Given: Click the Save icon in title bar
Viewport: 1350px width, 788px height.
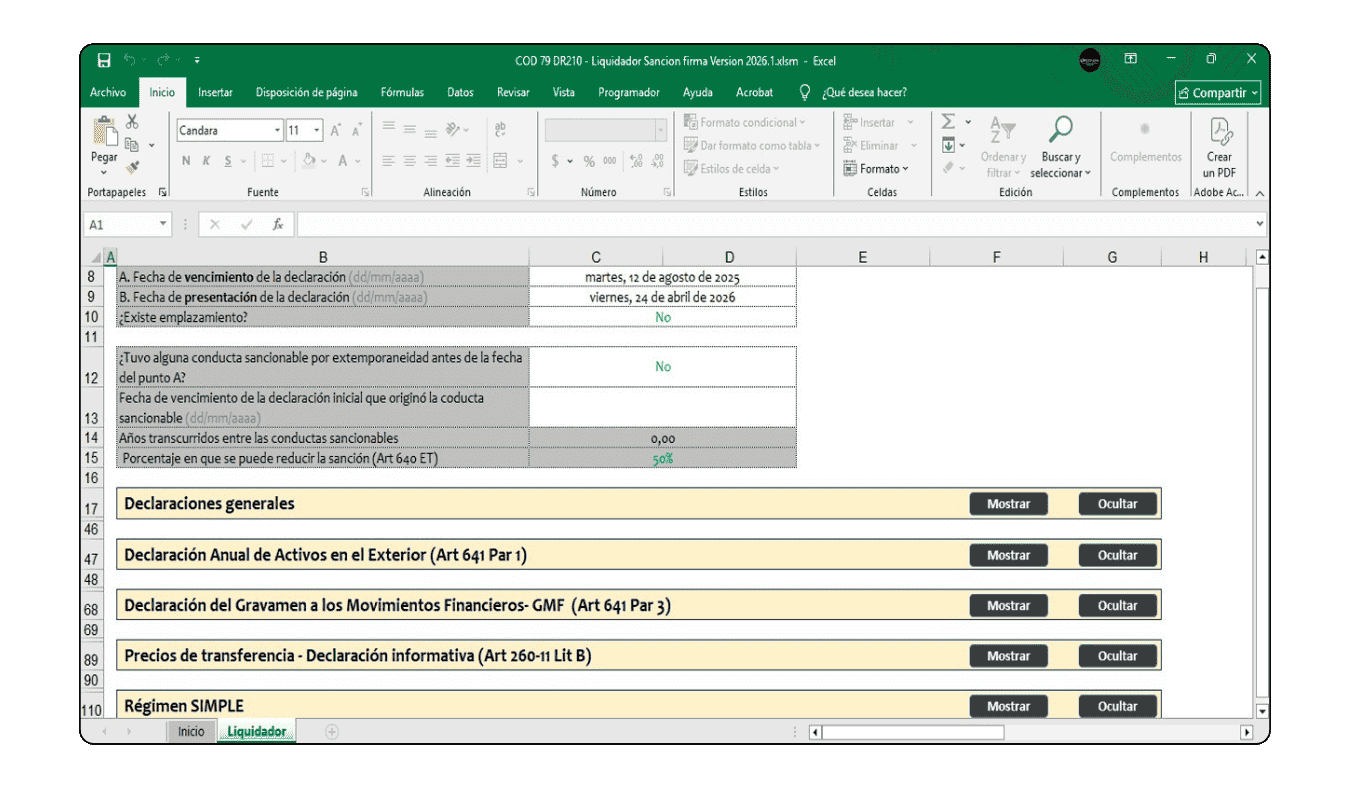Looking at the screenshot, I should pyautogui.click(x=104, y=60).
